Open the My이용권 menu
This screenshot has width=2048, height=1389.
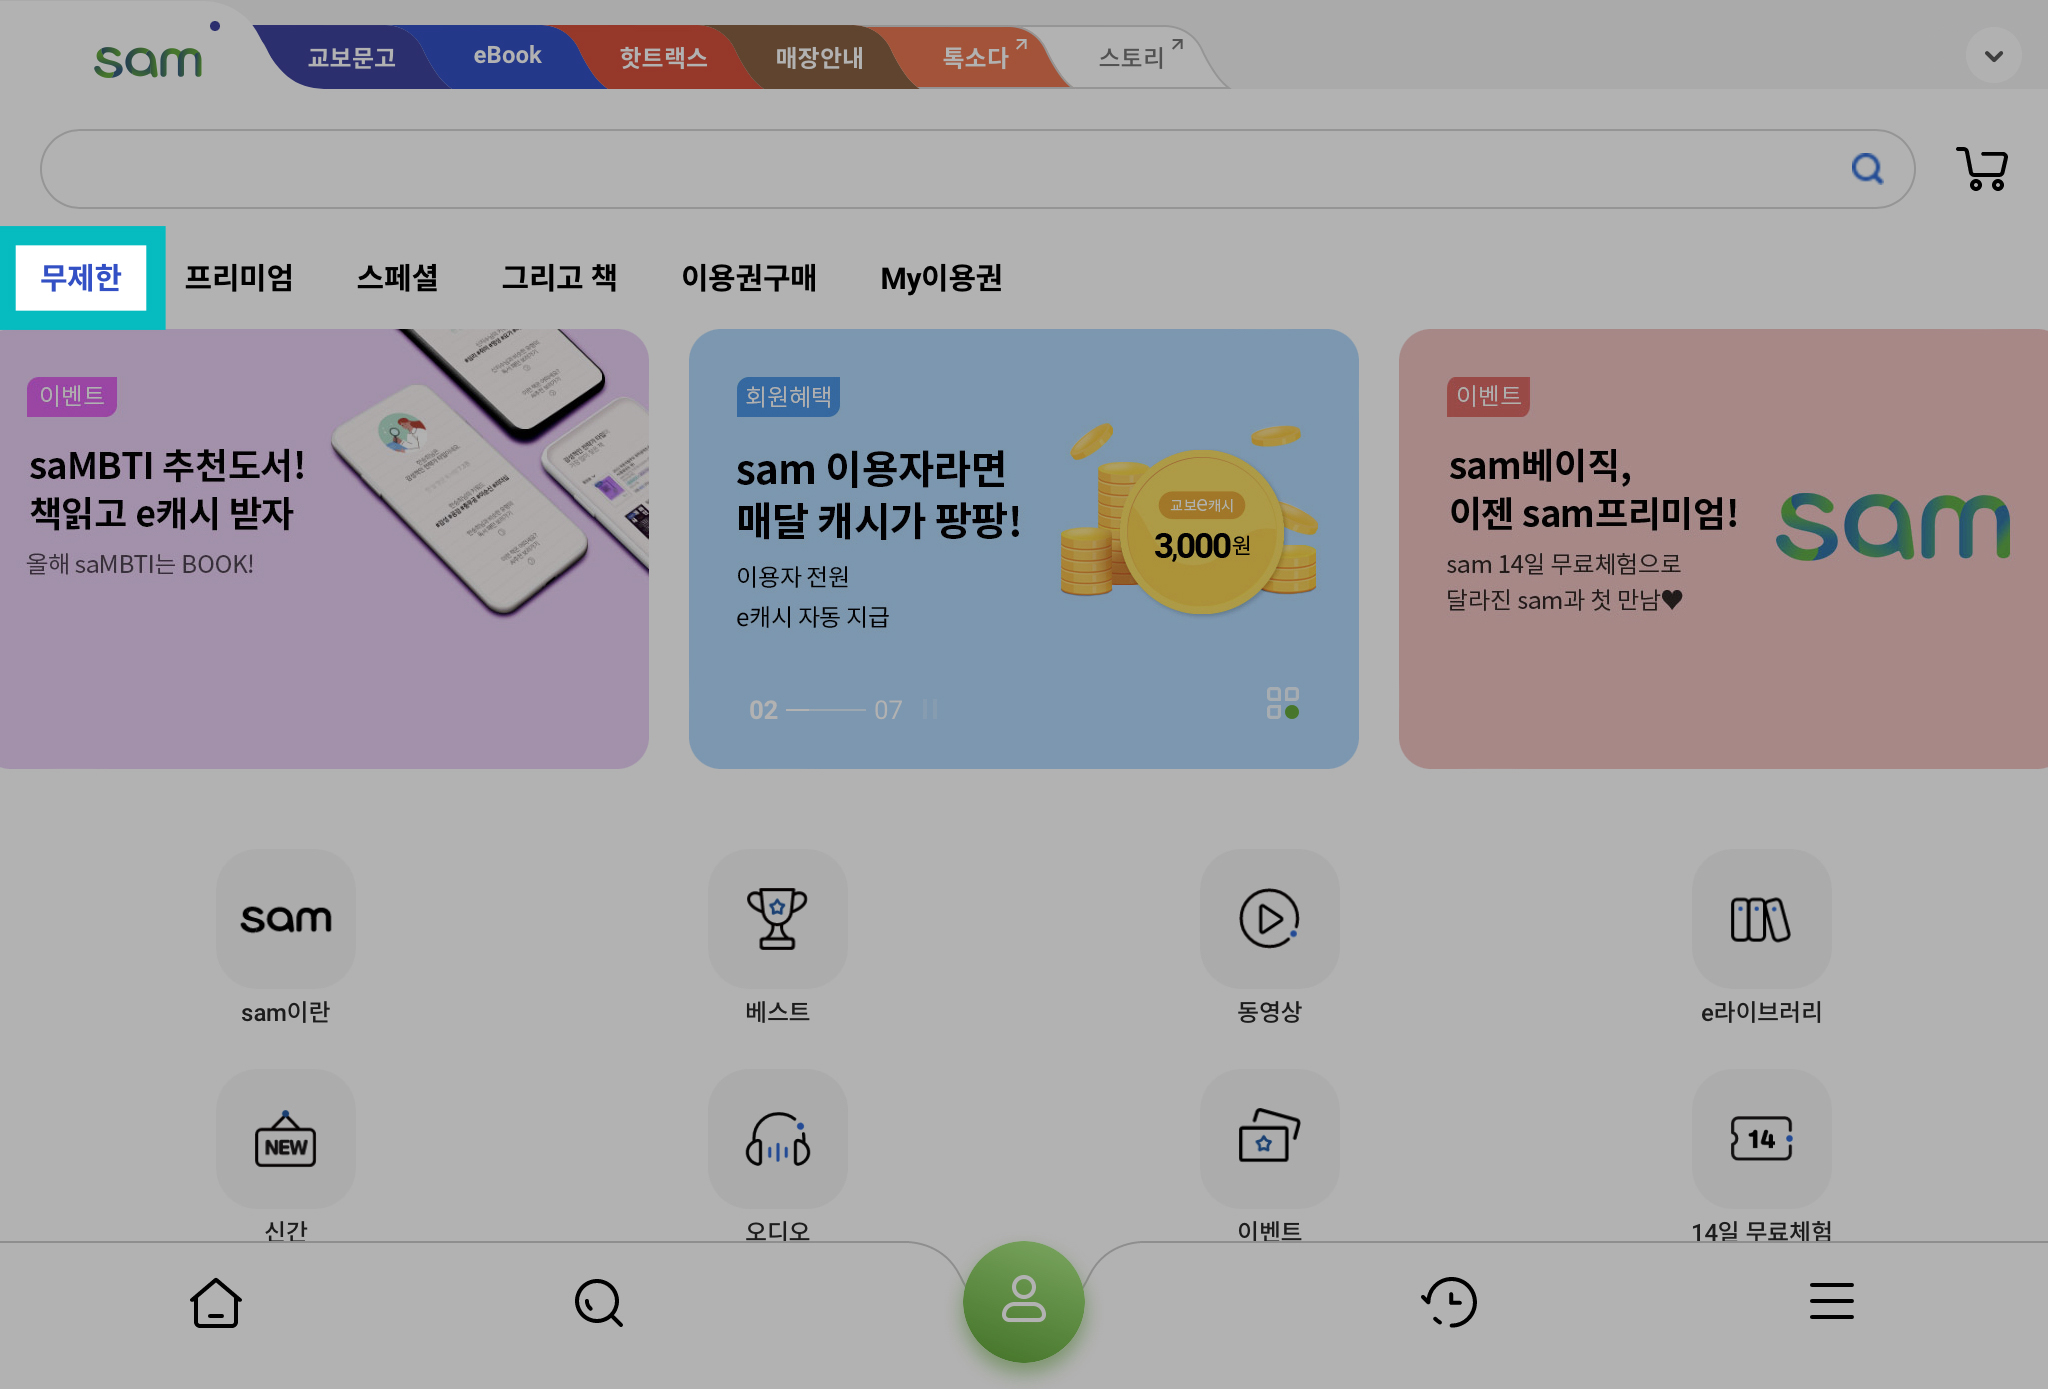(941, 277)
